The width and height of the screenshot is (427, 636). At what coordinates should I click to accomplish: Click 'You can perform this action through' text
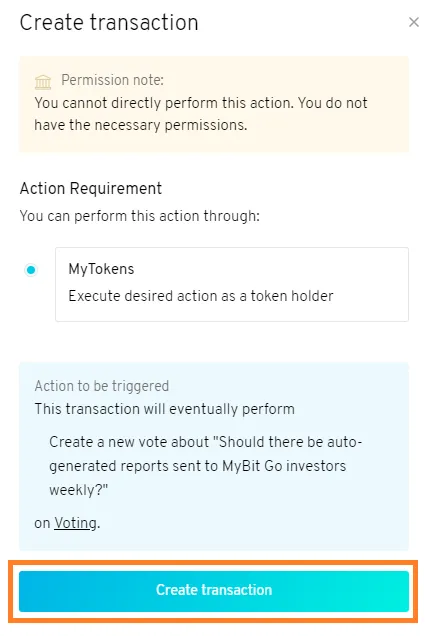pos(139,216)
